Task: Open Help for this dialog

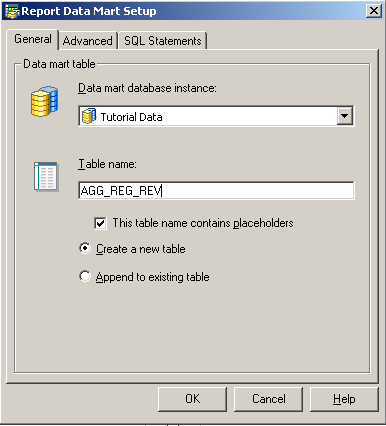Action: [344, 399]
